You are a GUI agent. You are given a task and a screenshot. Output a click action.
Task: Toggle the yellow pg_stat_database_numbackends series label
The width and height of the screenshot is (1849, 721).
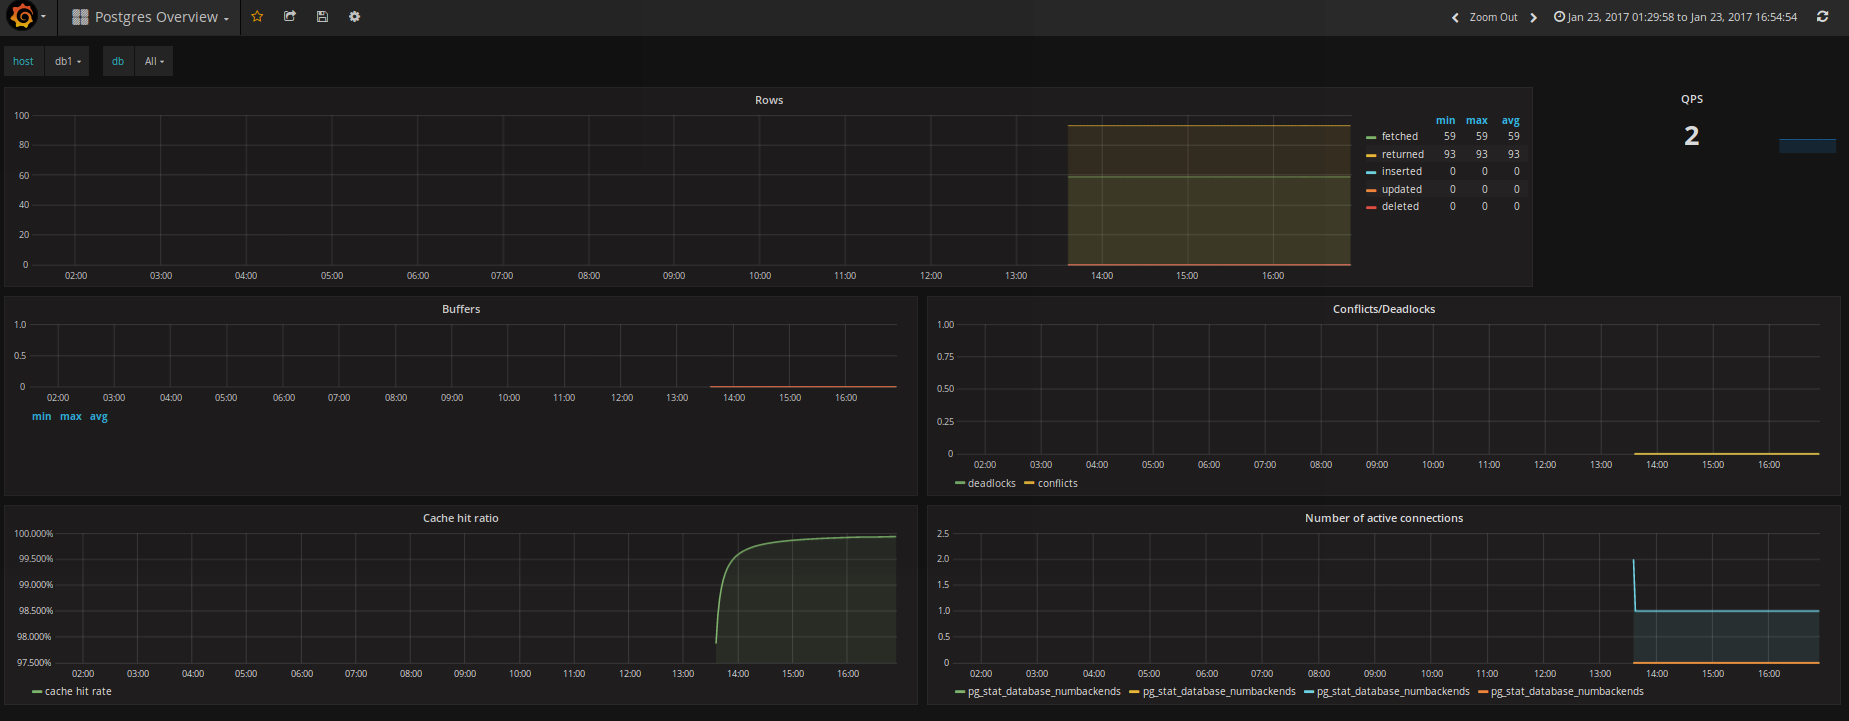pos(1219,691)
